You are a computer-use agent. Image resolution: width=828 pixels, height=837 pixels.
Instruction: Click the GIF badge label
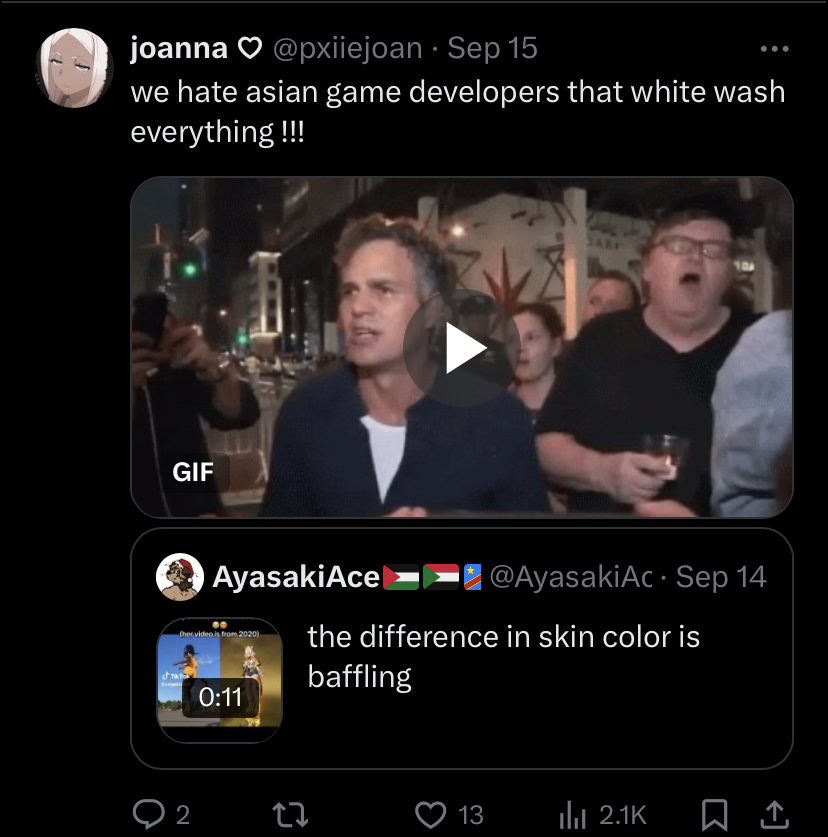coord(193,472)
